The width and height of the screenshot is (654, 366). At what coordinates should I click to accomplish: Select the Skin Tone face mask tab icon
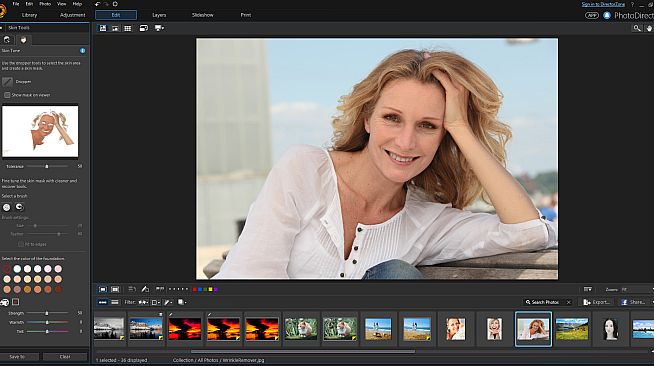(24, 40)
